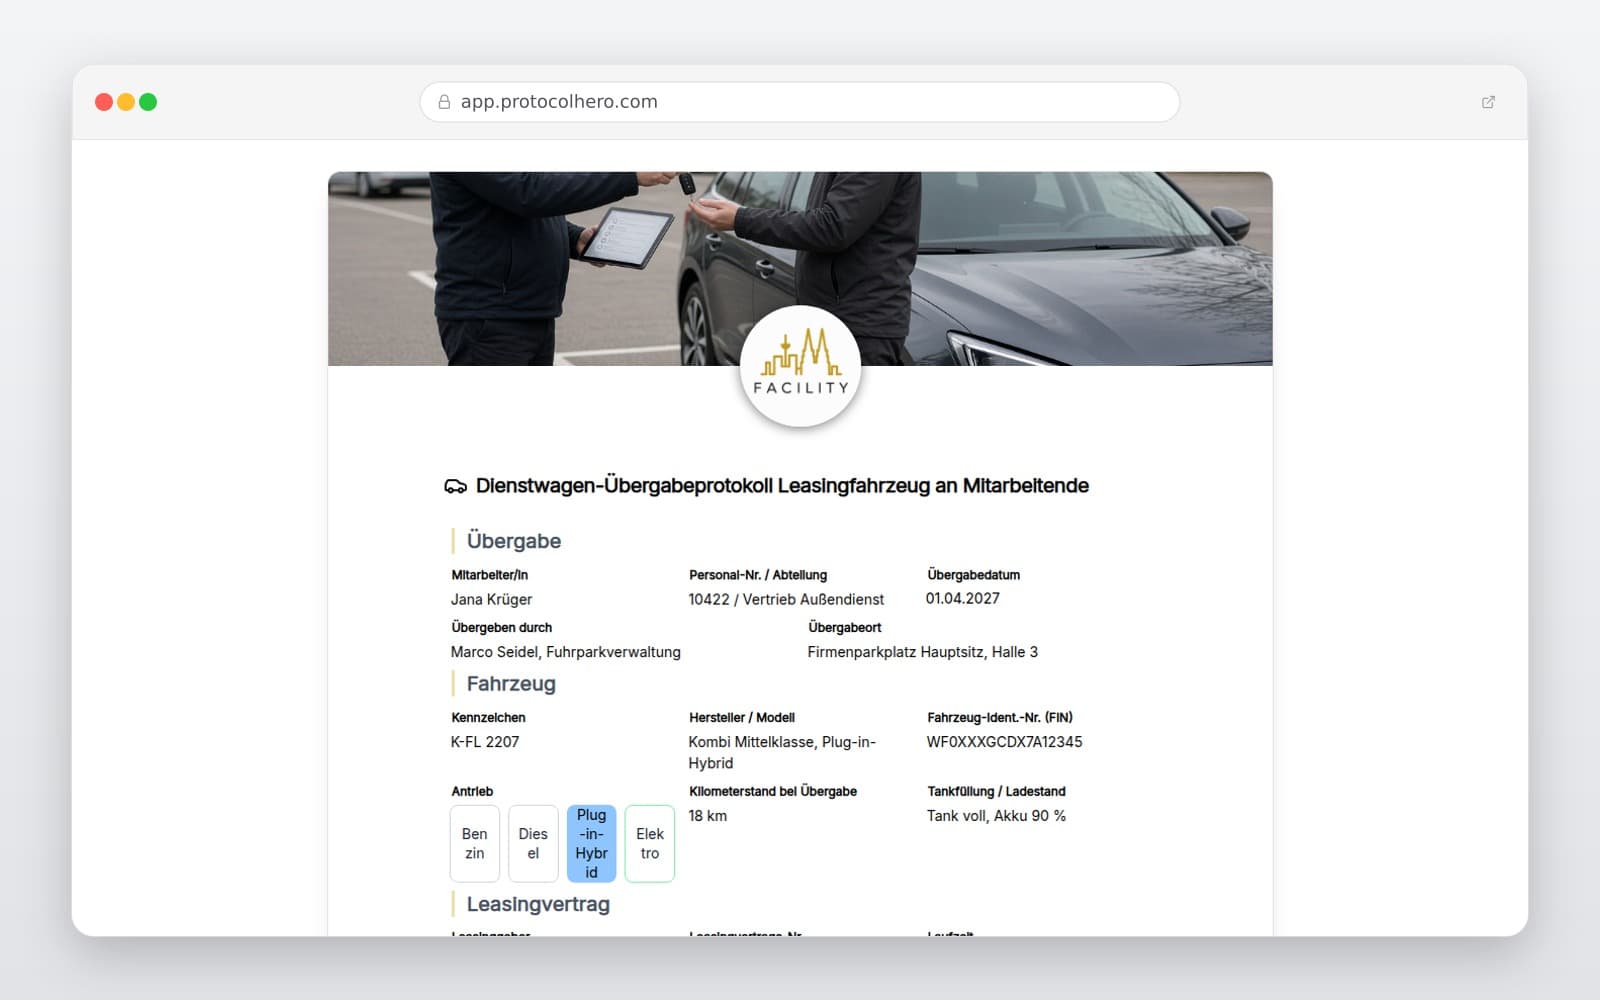Click the value 10422 / Vertrieb Außendienst
This screenshot has width=1600, height=1000.
(786, 599)
